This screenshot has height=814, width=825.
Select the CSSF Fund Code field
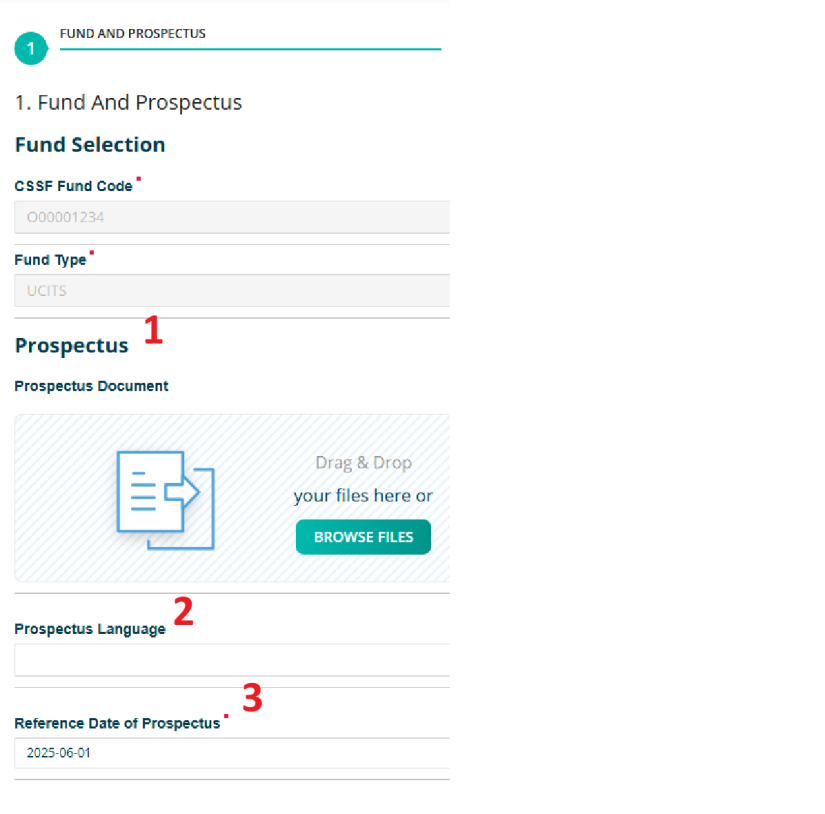232,217
